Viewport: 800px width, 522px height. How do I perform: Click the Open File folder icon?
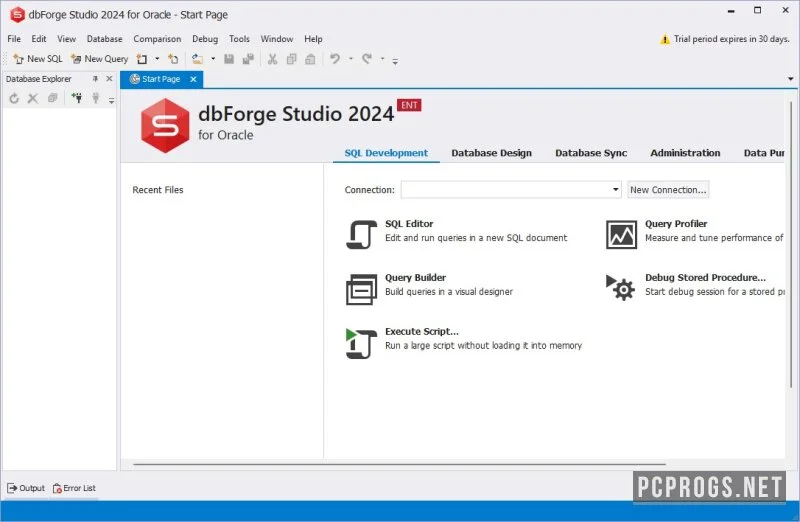[197, 59]
